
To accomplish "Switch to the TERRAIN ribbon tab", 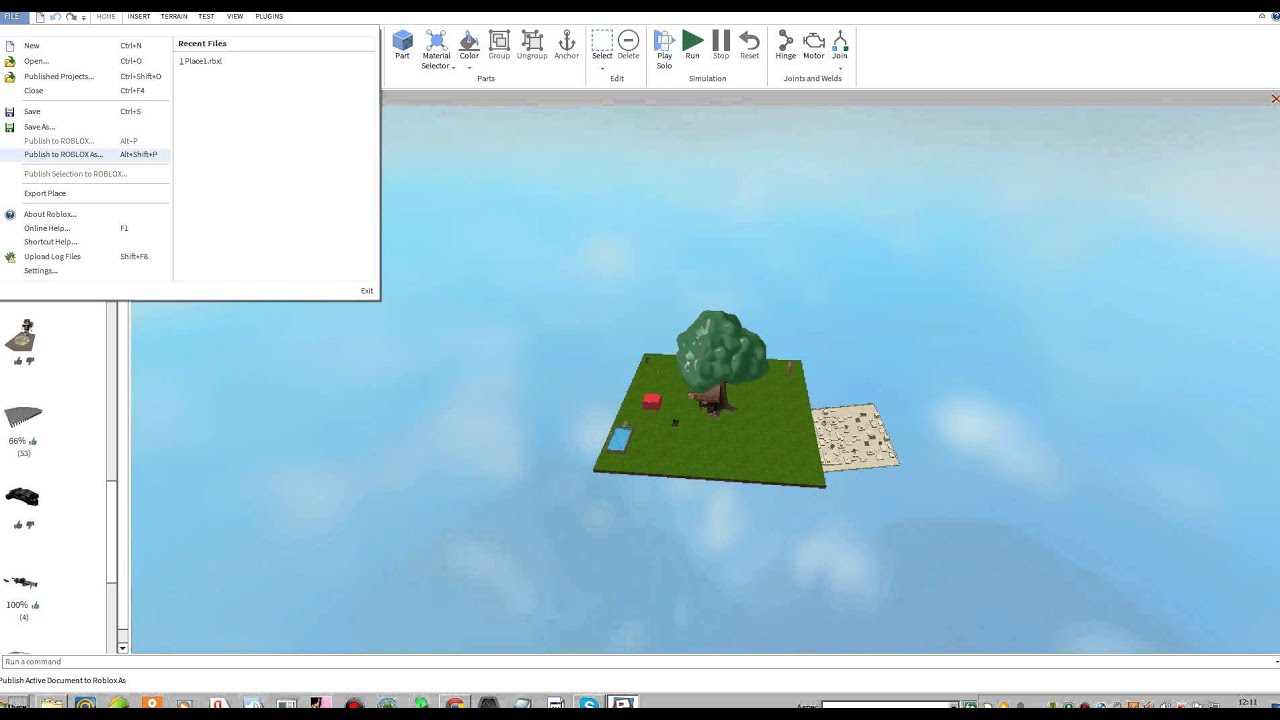I will click(174, 17).
